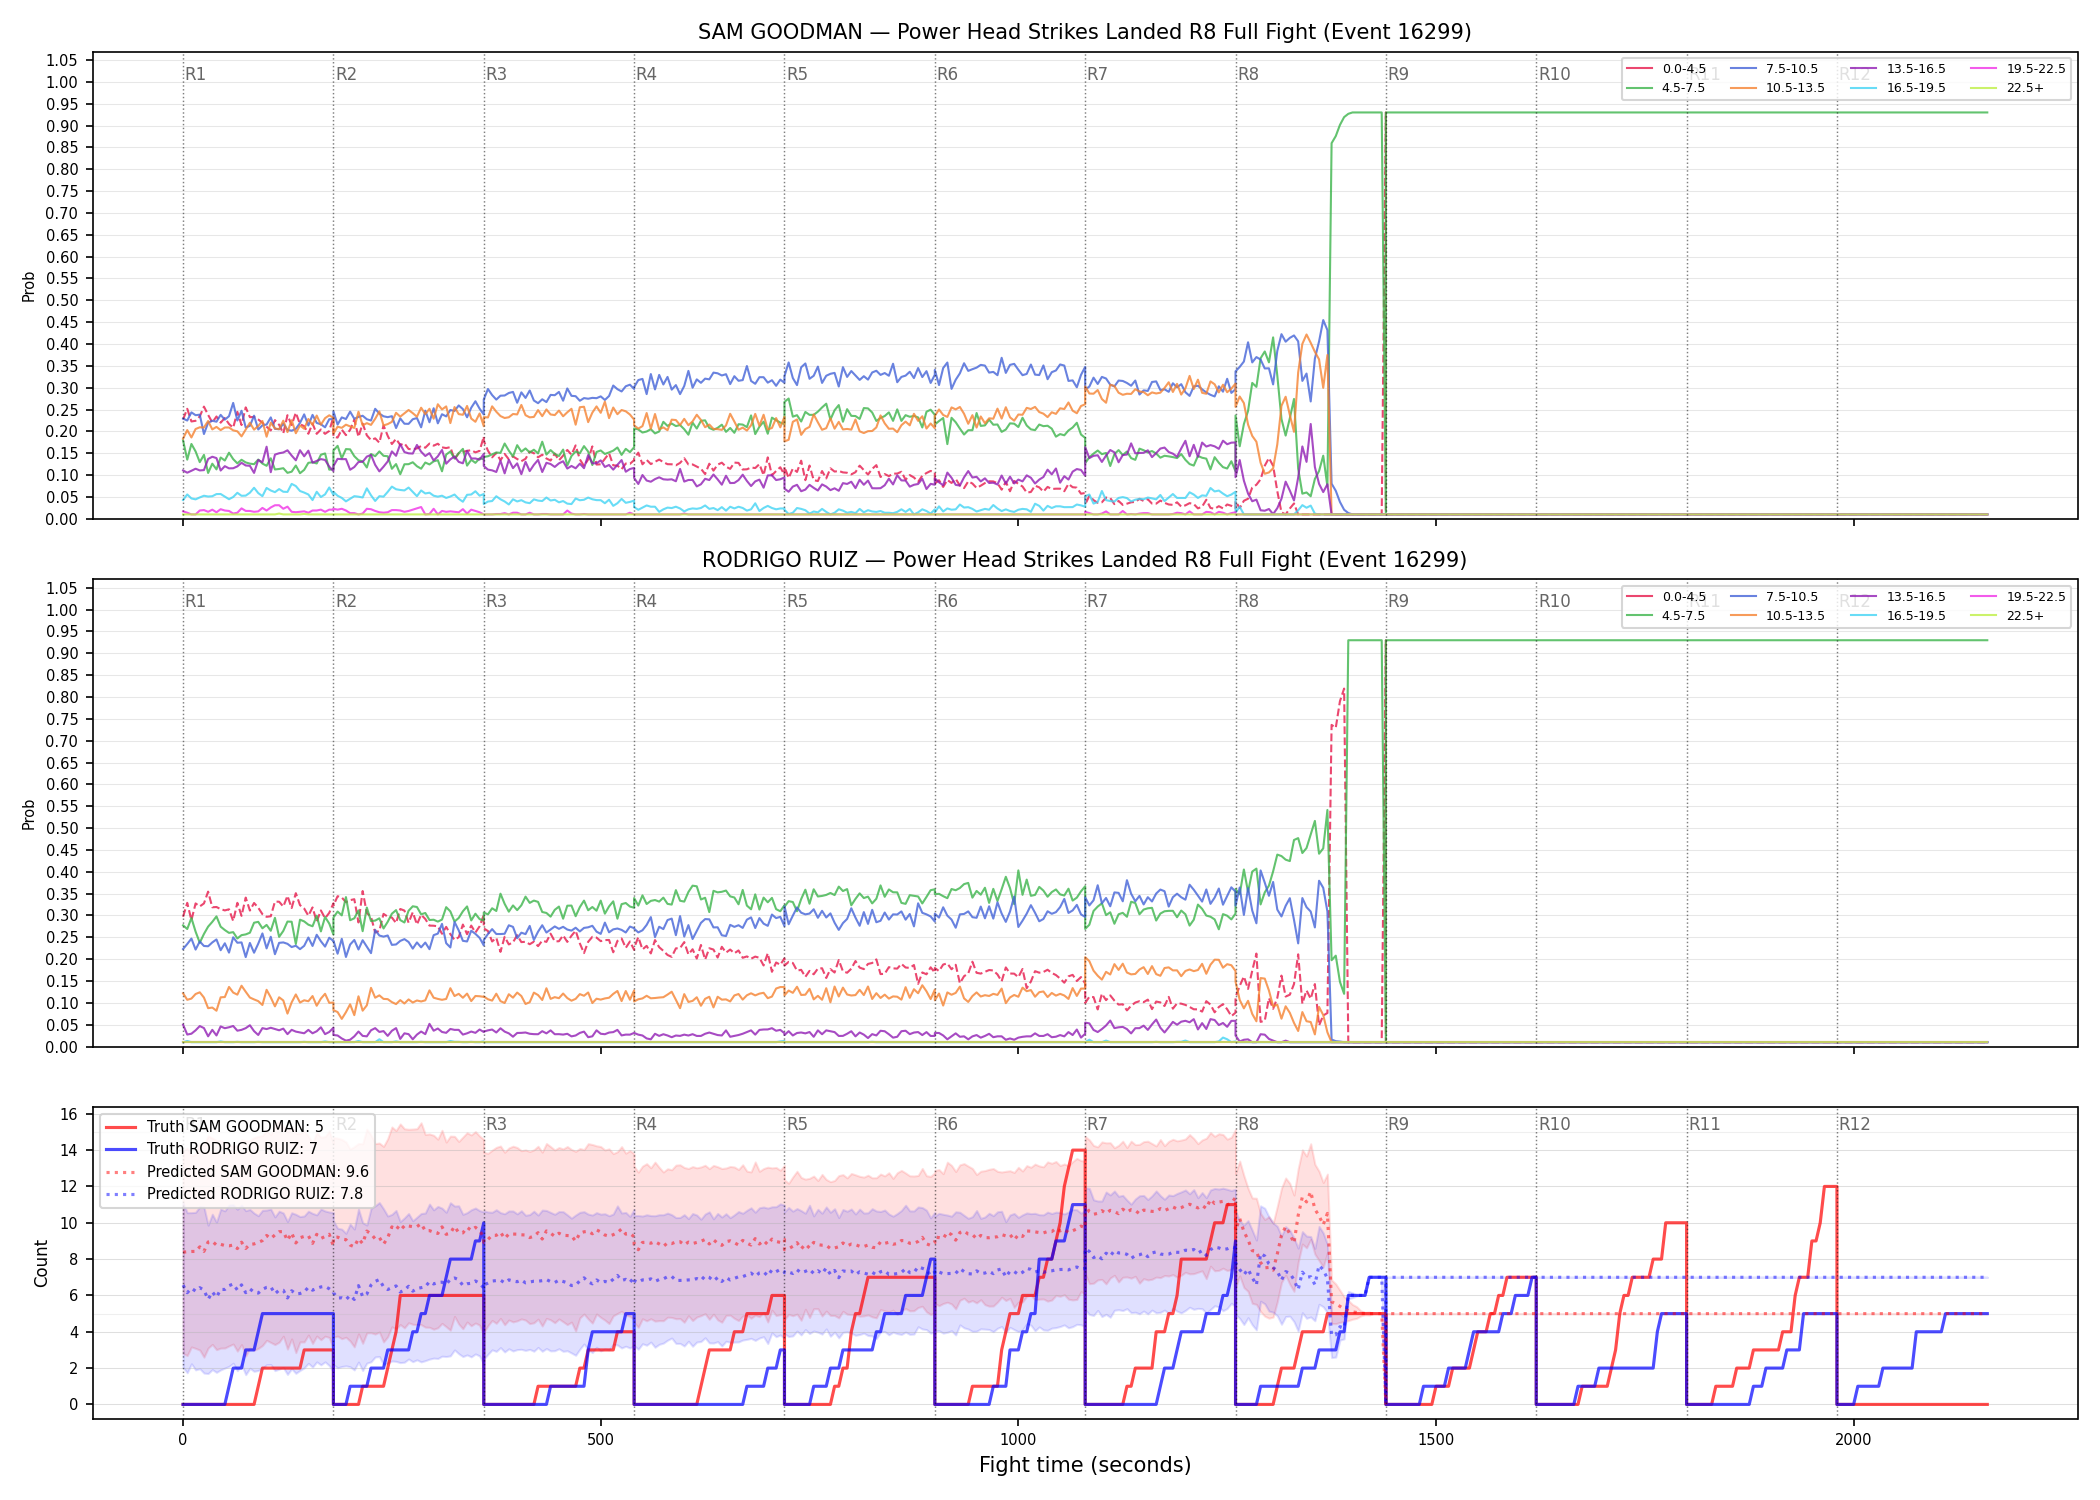Image resolution: width=2100 pixels, height=1500 pixels.
Task: Click the R1 round marker in top chart
Action: (195, 74)
